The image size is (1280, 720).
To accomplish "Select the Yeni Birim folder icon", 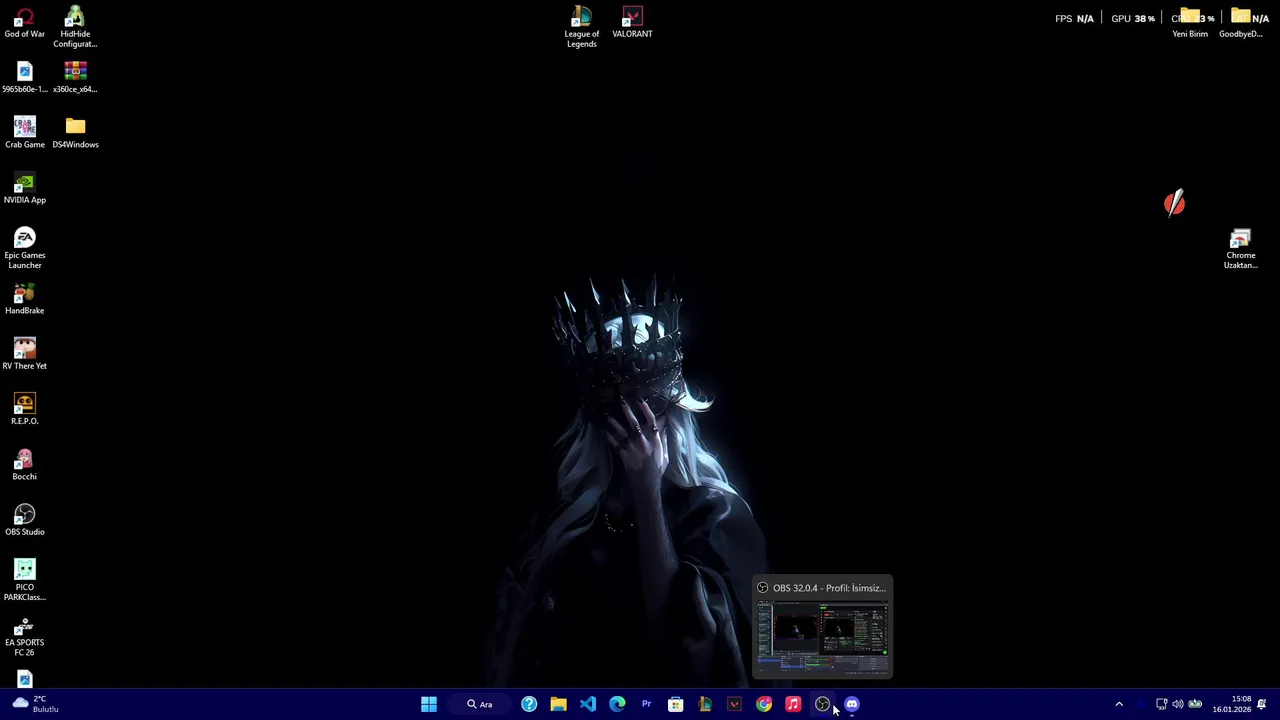I will click(1190, 23).
